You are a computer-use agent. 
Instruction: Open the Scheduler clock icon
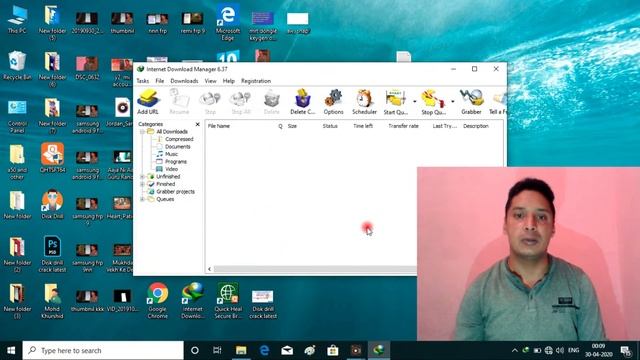(364, 102)
